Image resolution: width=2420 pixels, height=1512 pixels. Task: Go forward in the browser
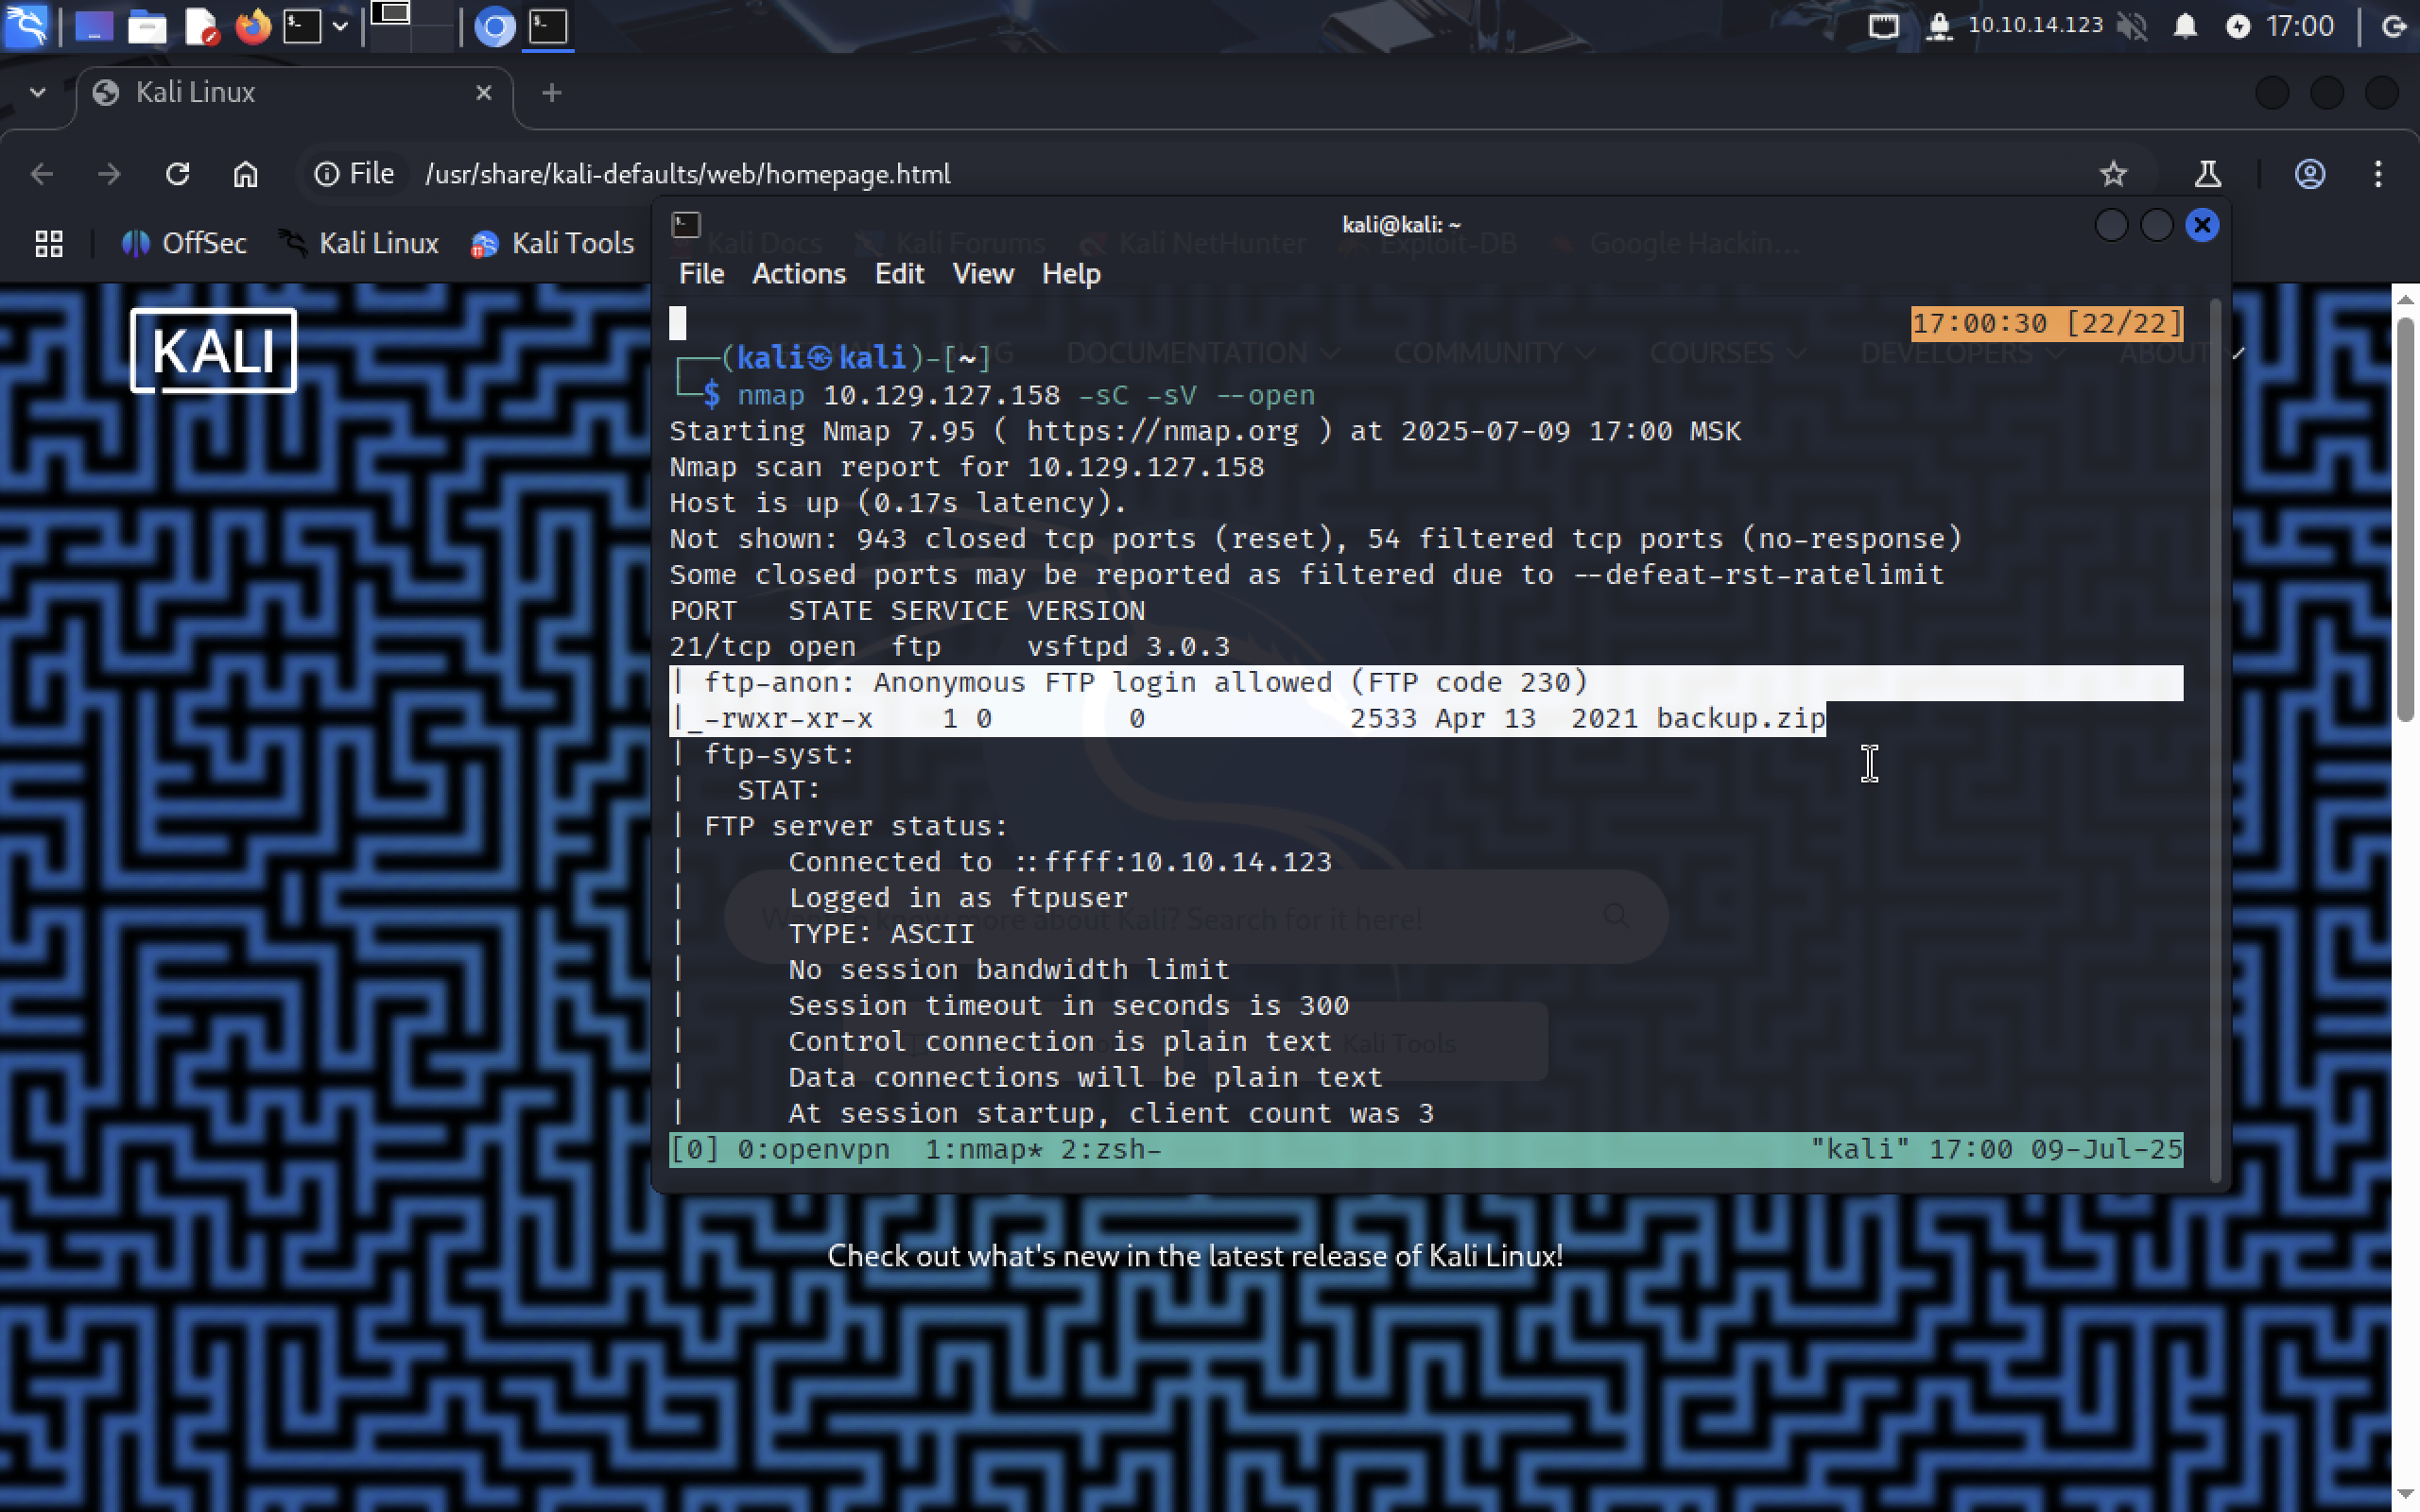109,174
